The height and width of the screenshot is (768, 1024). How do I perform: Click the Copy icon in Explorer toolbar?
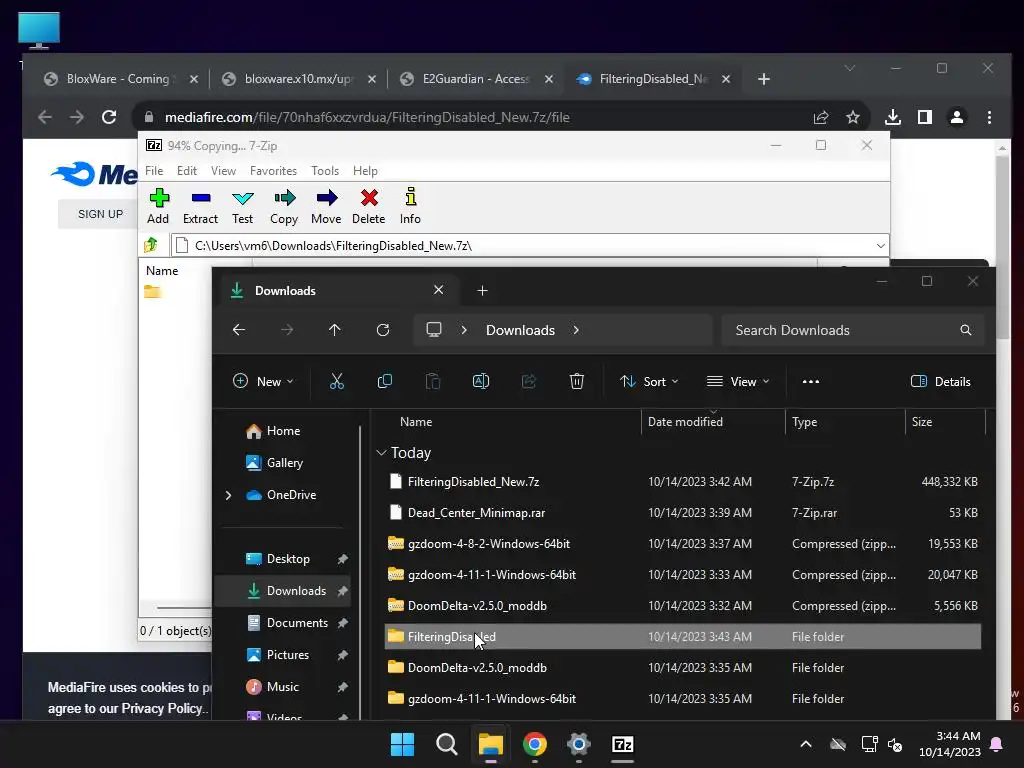[x=385, y=381]
